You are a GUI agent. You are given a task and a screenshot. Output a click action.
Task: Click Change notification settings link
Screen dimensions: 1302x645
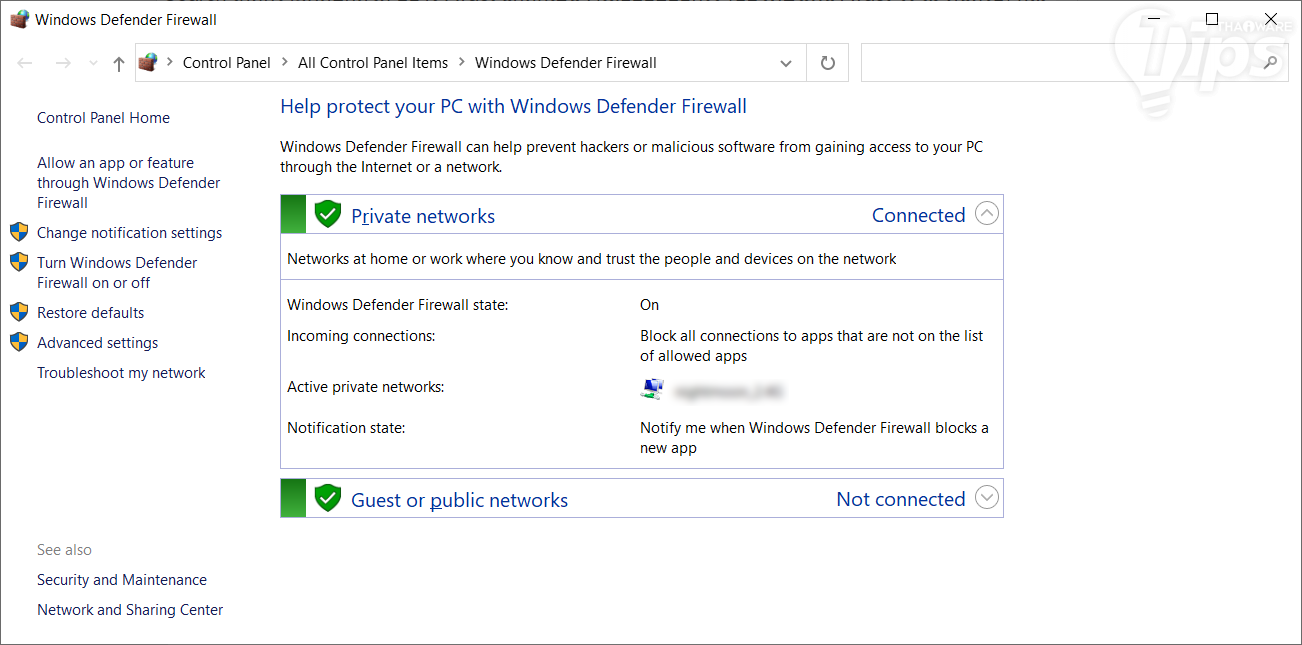coord(129,233)
